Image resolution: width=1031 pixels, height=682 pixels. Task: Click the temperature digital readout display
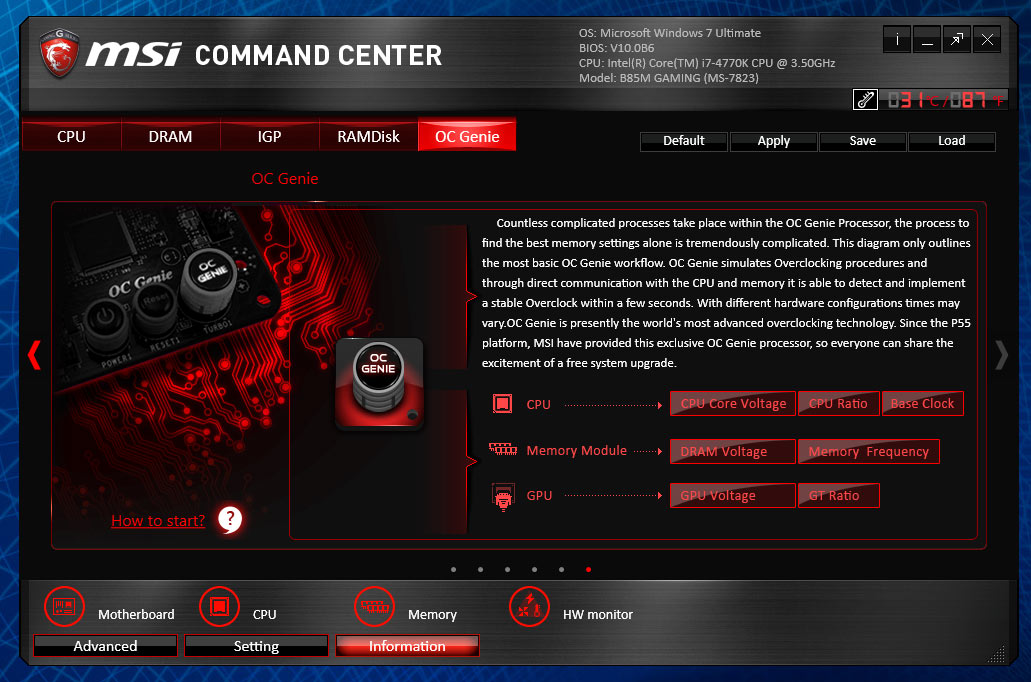(944, 100)
